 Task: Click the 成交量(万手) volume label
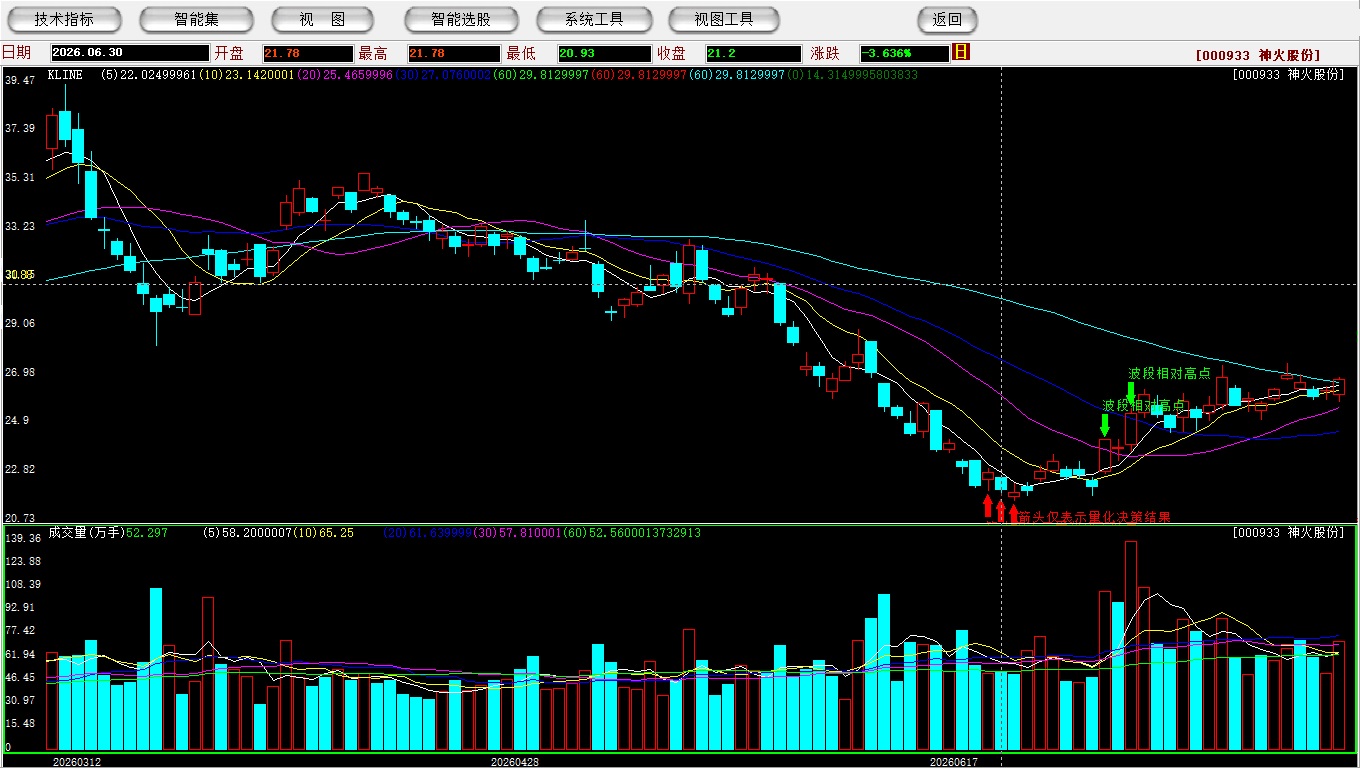coord(87,533)
